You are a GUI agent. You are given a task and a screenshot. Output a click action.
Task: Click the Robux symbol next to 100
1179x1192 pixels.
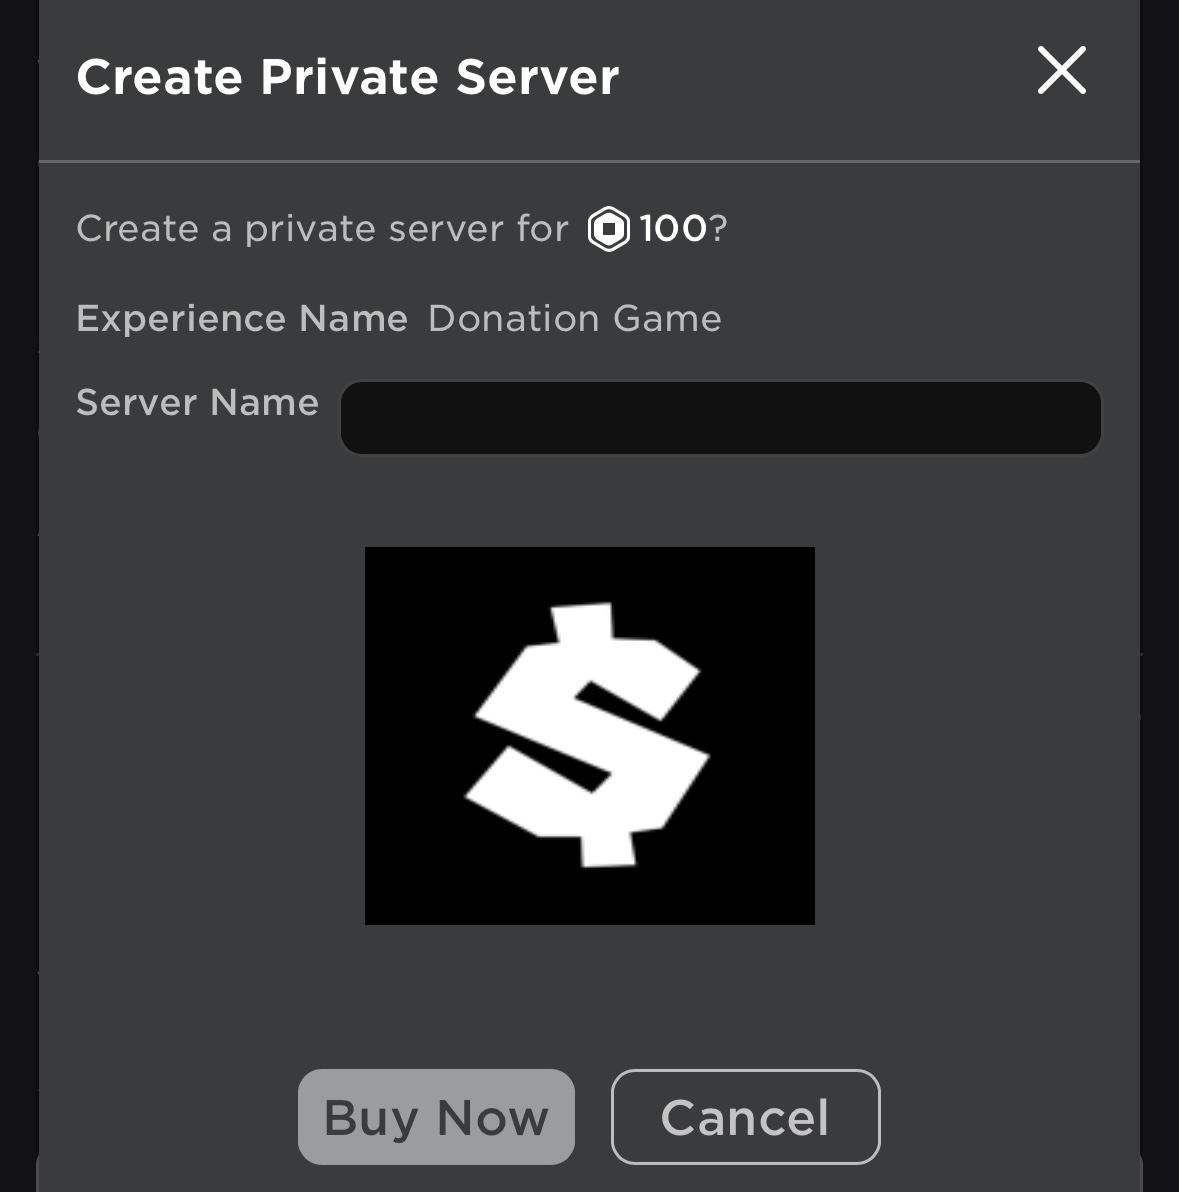click(607, 229)
